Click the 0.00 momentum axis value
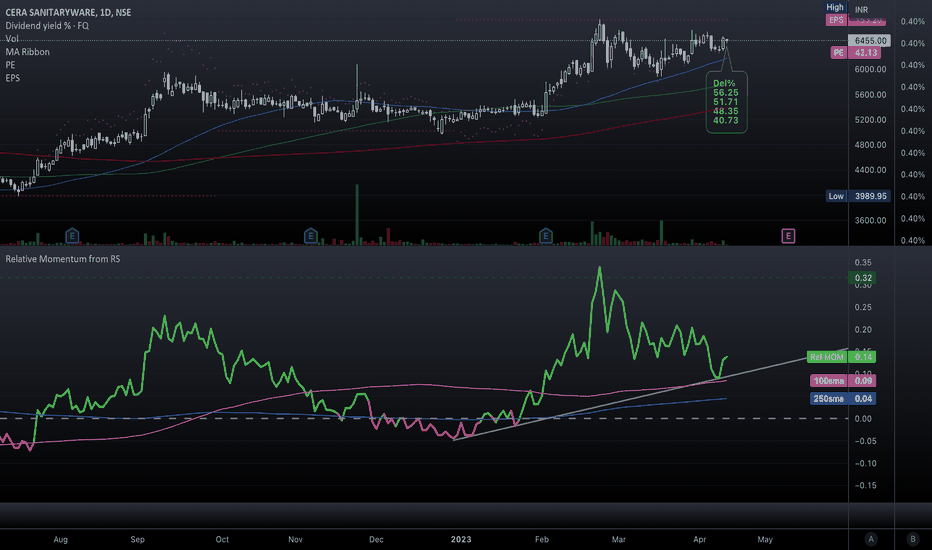 pos(863,419)
